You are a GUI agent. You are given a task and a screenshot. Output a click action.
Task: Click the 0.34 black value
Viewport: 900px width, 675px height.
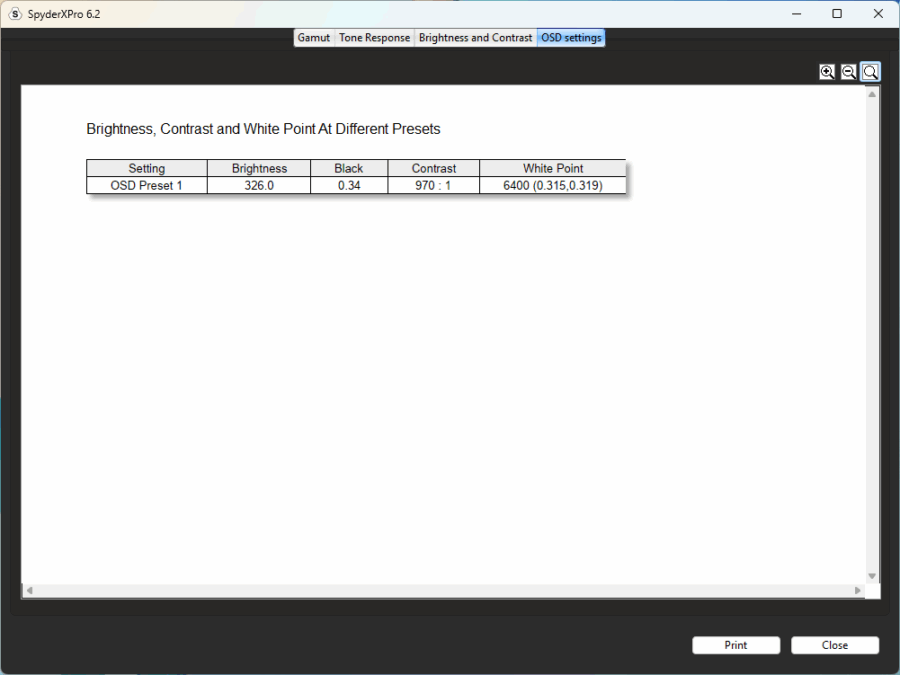[x=349, y=185]
